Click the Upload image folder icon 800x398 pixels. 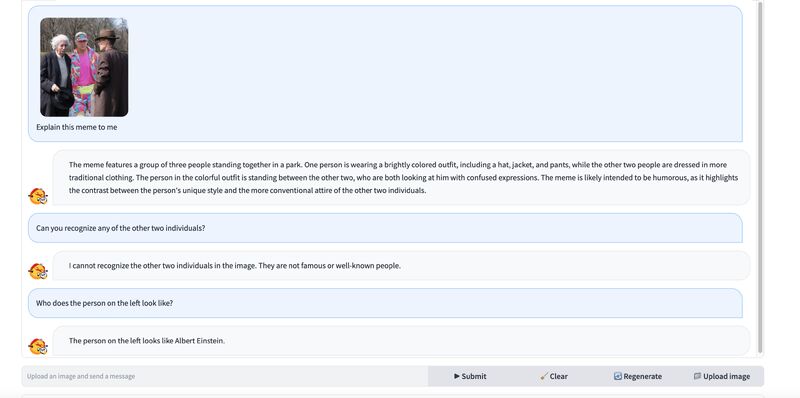pos(697,376)
